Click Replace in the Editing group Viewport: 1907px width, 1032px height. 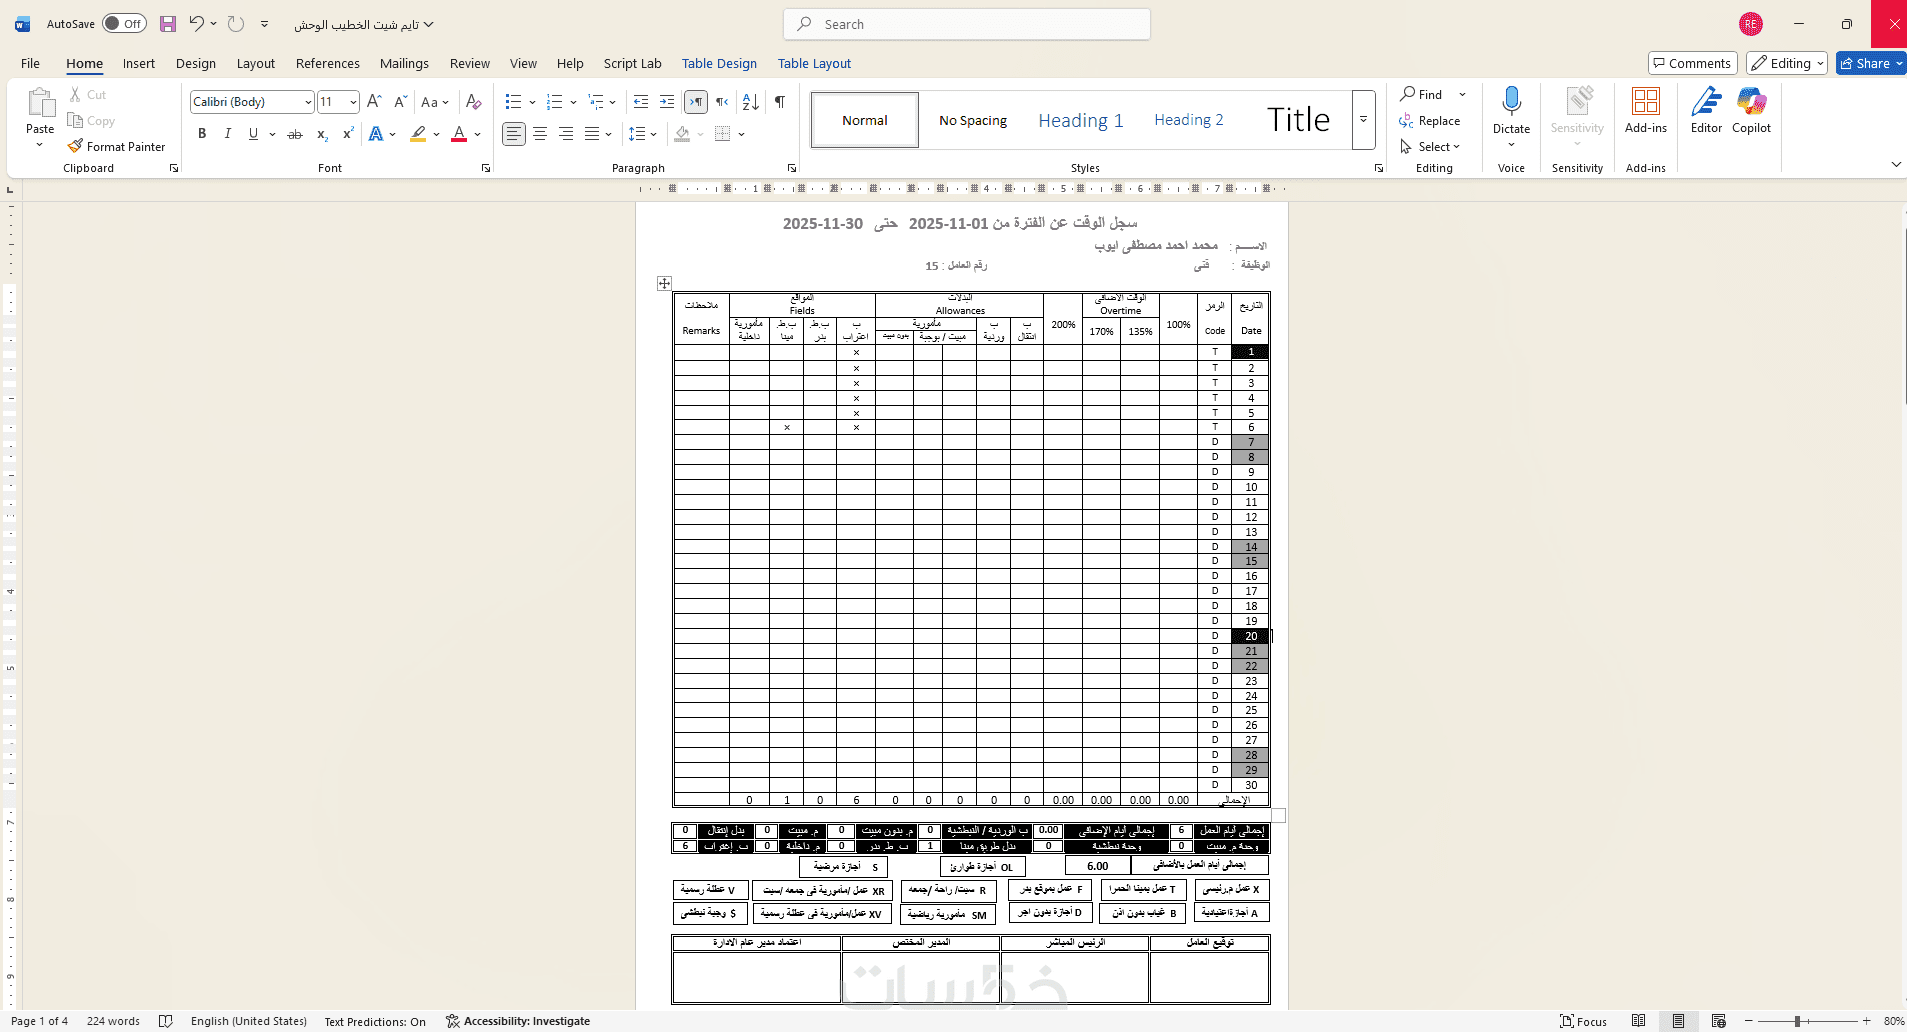[x=1430, y=121]
